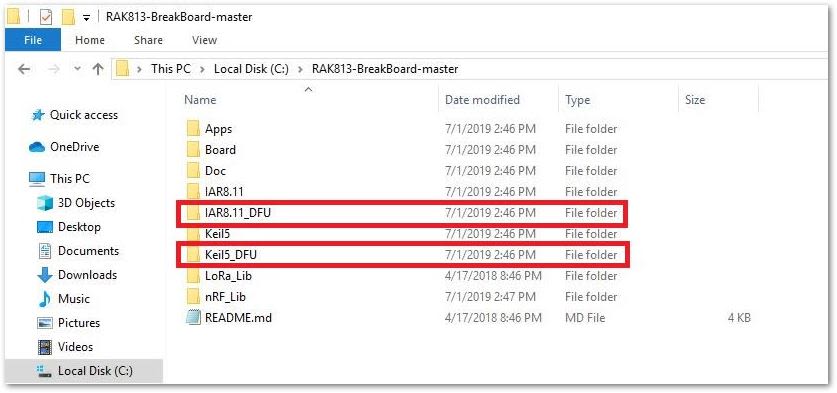Sort by the Date modified column header
Viewport: 837px width, 393px height.
coord(482,100)
